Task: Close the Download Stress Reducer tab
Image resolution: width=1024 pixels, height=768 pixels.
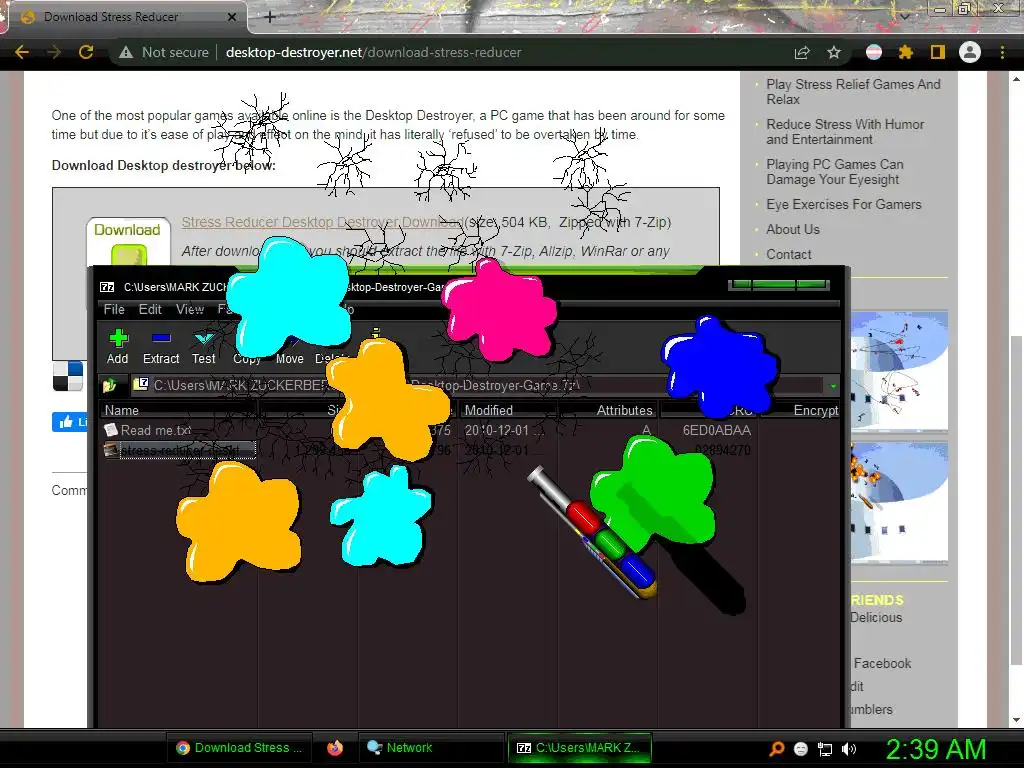Action: pos(231,17)
